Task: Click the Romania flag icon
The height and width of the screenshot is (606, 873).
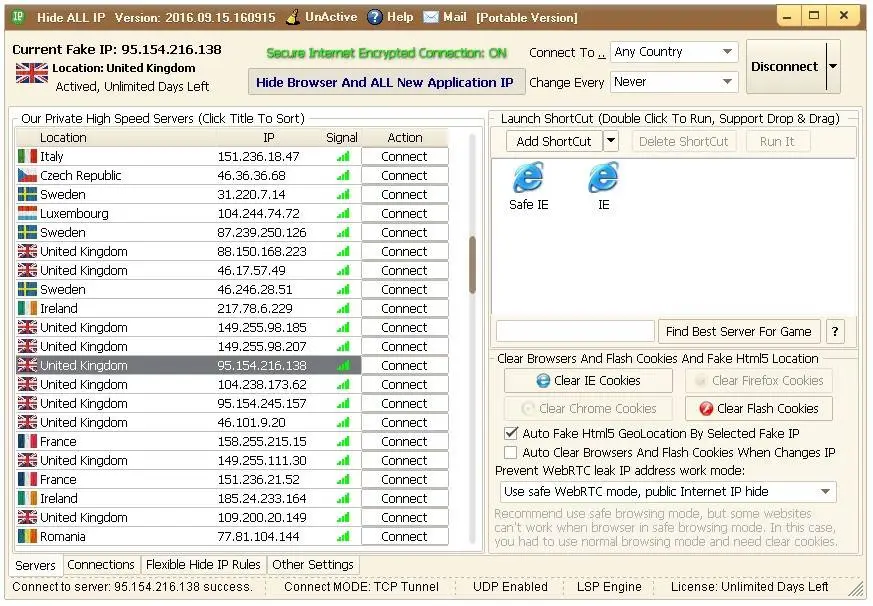Action: click(x=27, y=536)
